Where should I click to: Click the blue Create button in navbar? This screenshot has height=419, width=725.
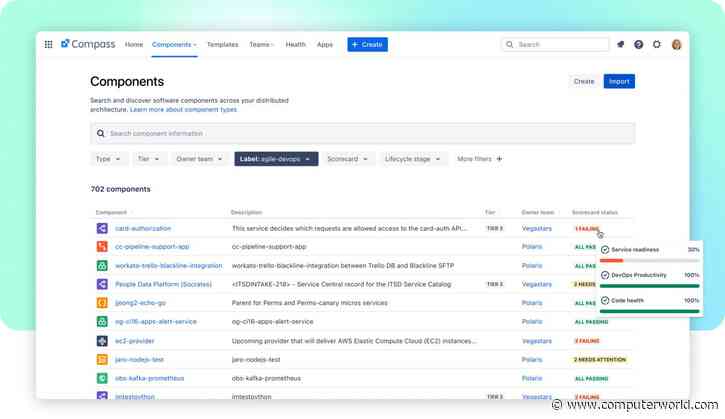pos(368,45)
